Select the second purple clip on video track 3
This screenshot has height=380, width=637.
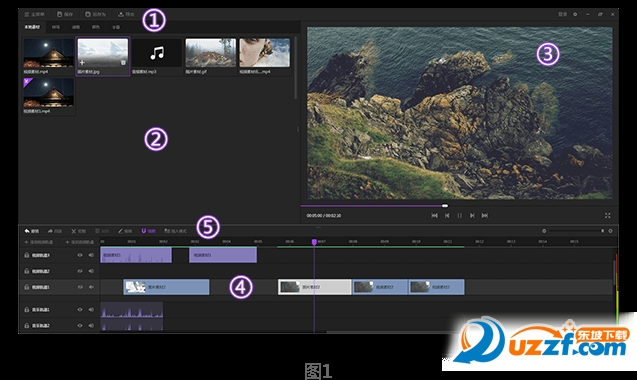pyautogui.click(x=223, y=255)
